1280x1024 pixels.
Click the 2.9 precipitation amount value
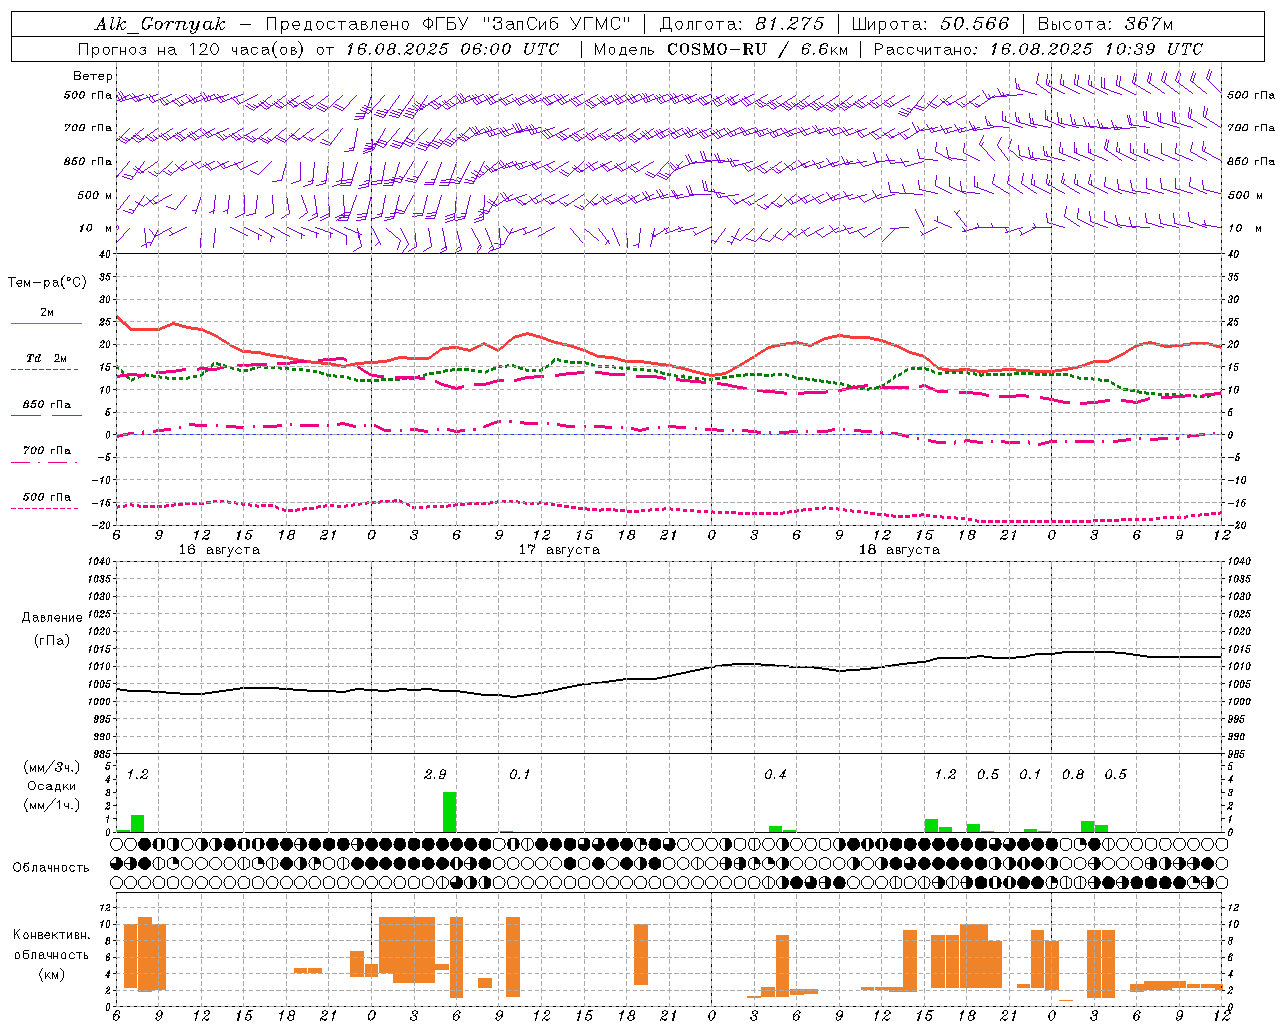pyautogui.click(x=435, y=774)
